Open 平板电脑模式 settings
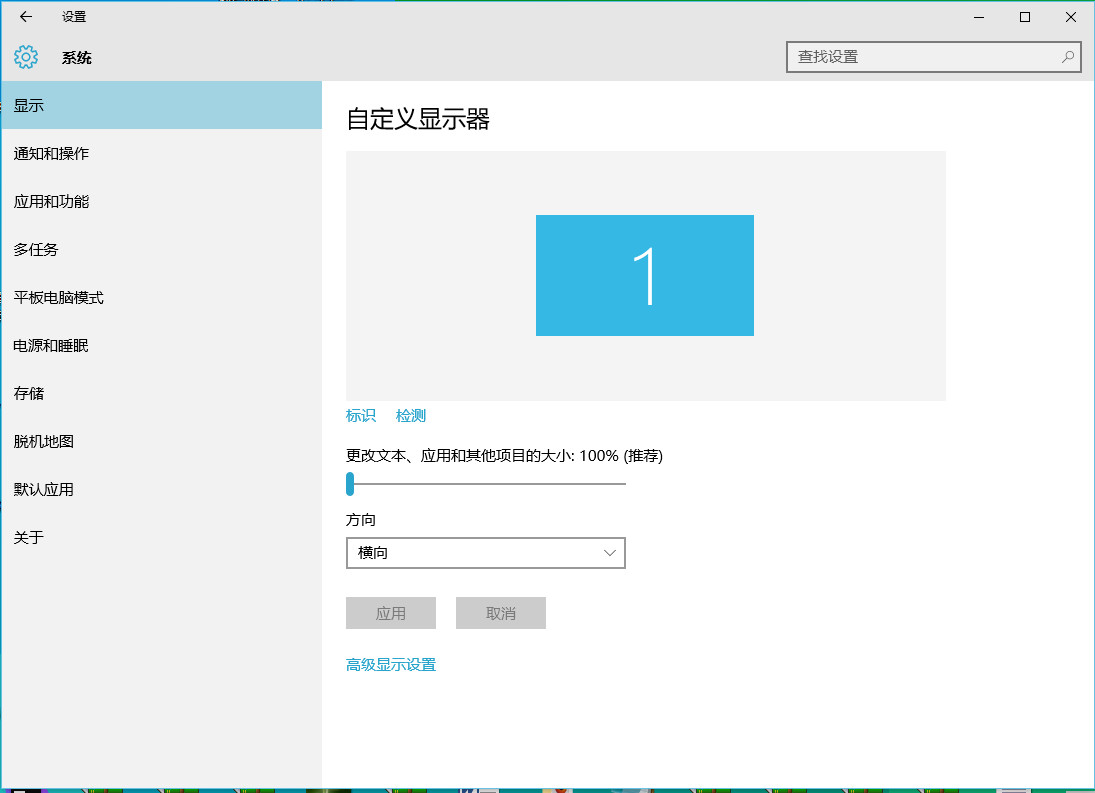 click(x=161, y=297)
